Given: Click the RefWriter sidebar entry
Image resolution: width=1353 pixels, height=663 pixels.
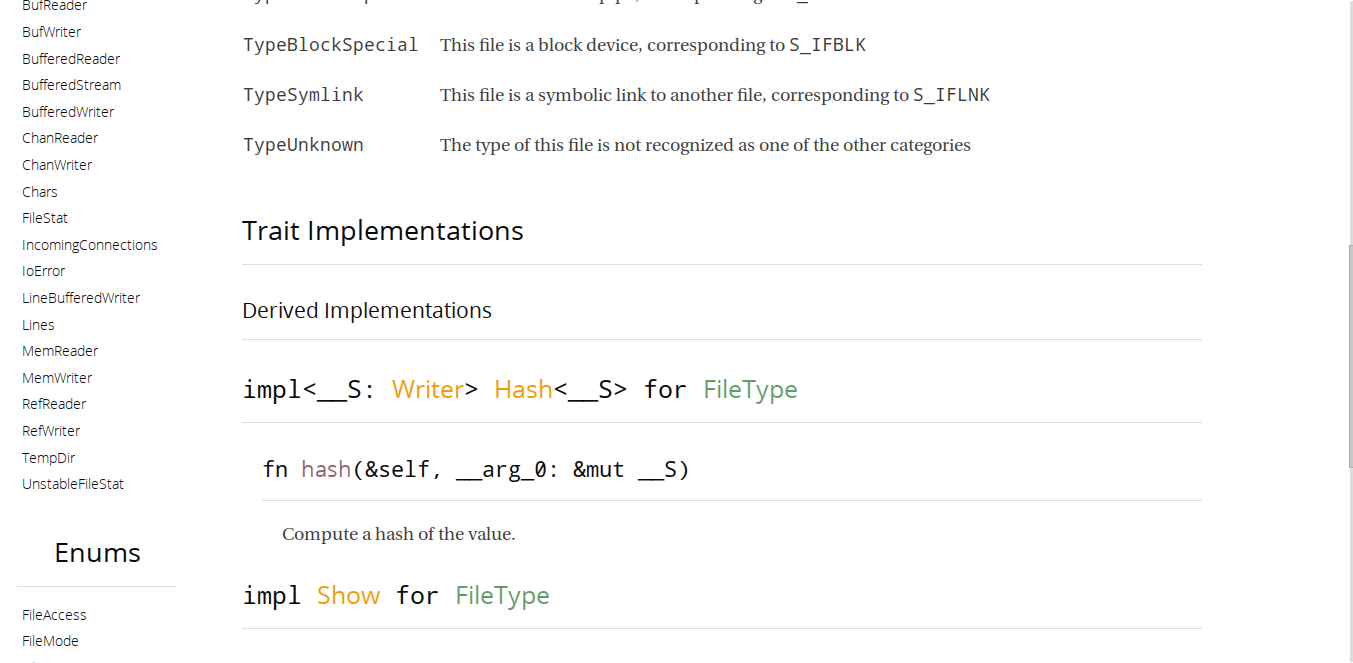Looking at the screenshot, I should coord(51,431).
